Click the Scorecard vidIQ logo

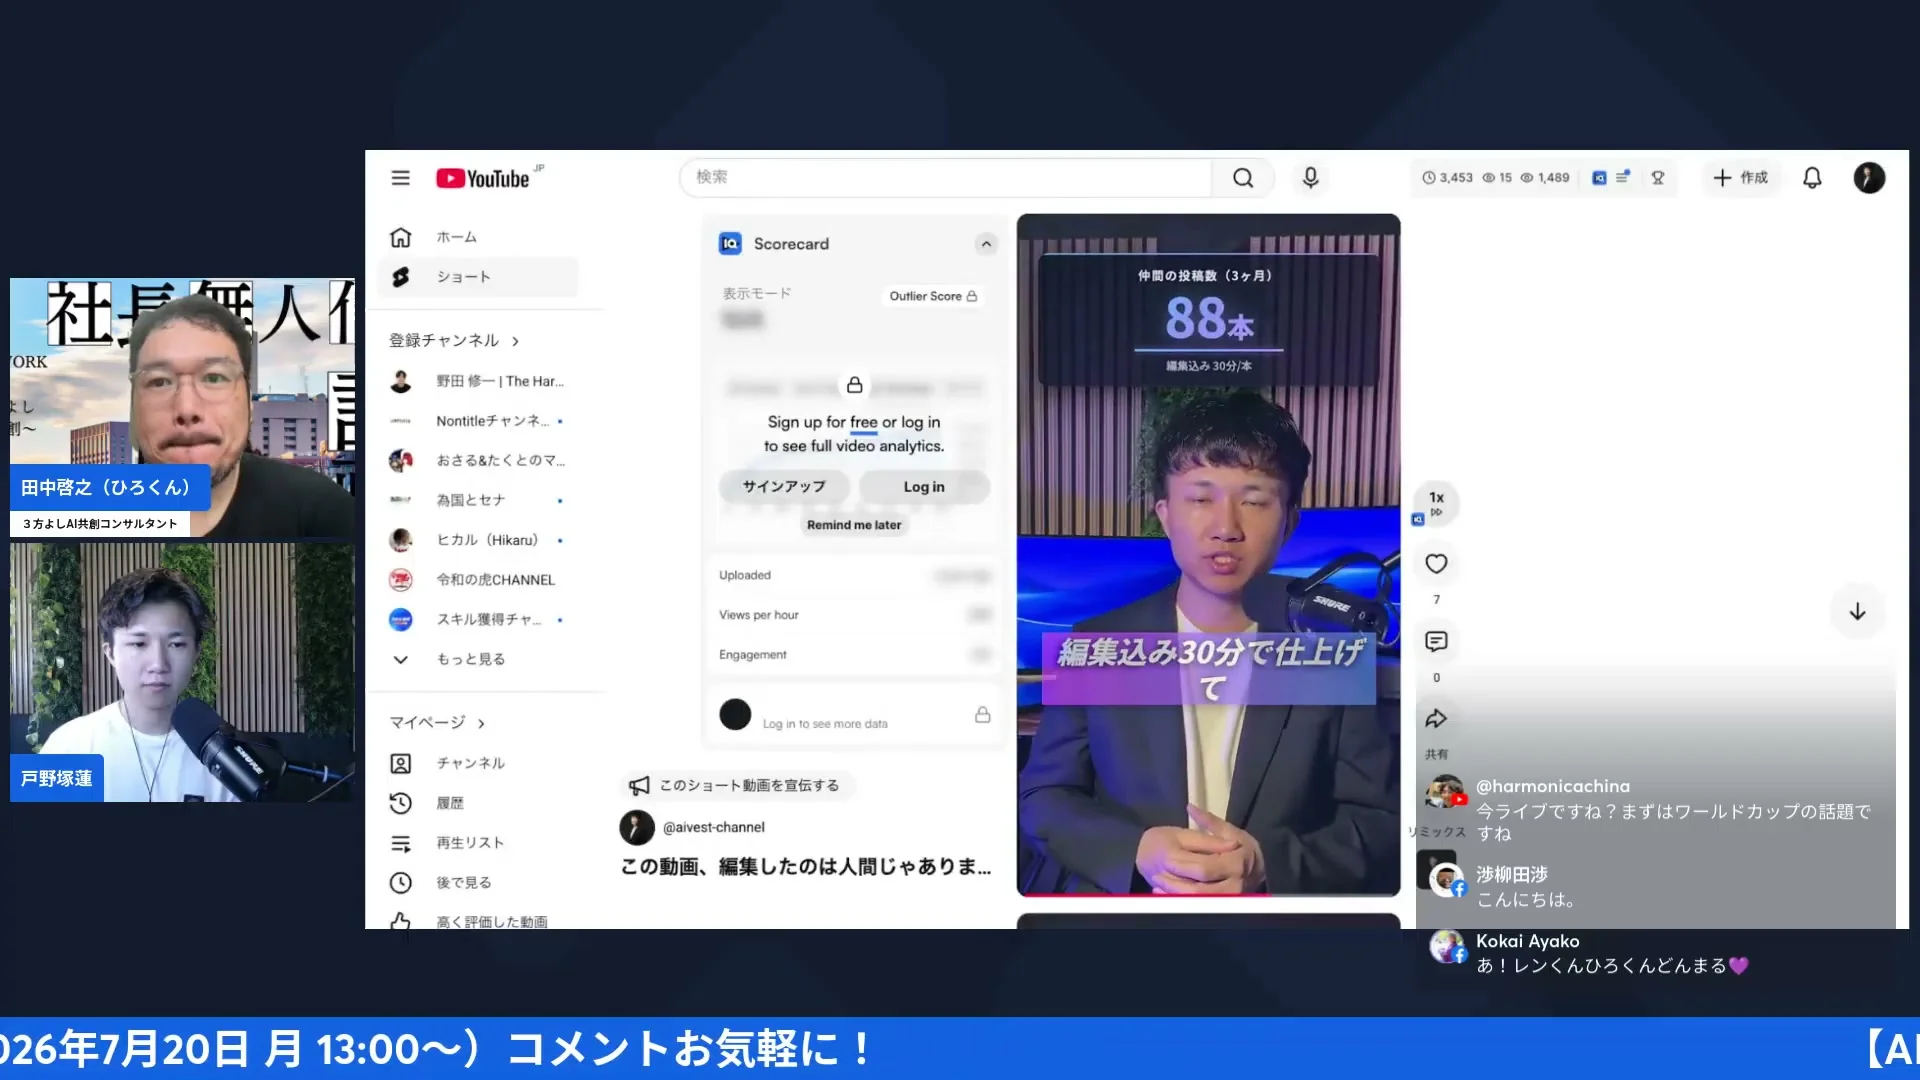click(x=730, y=244)
